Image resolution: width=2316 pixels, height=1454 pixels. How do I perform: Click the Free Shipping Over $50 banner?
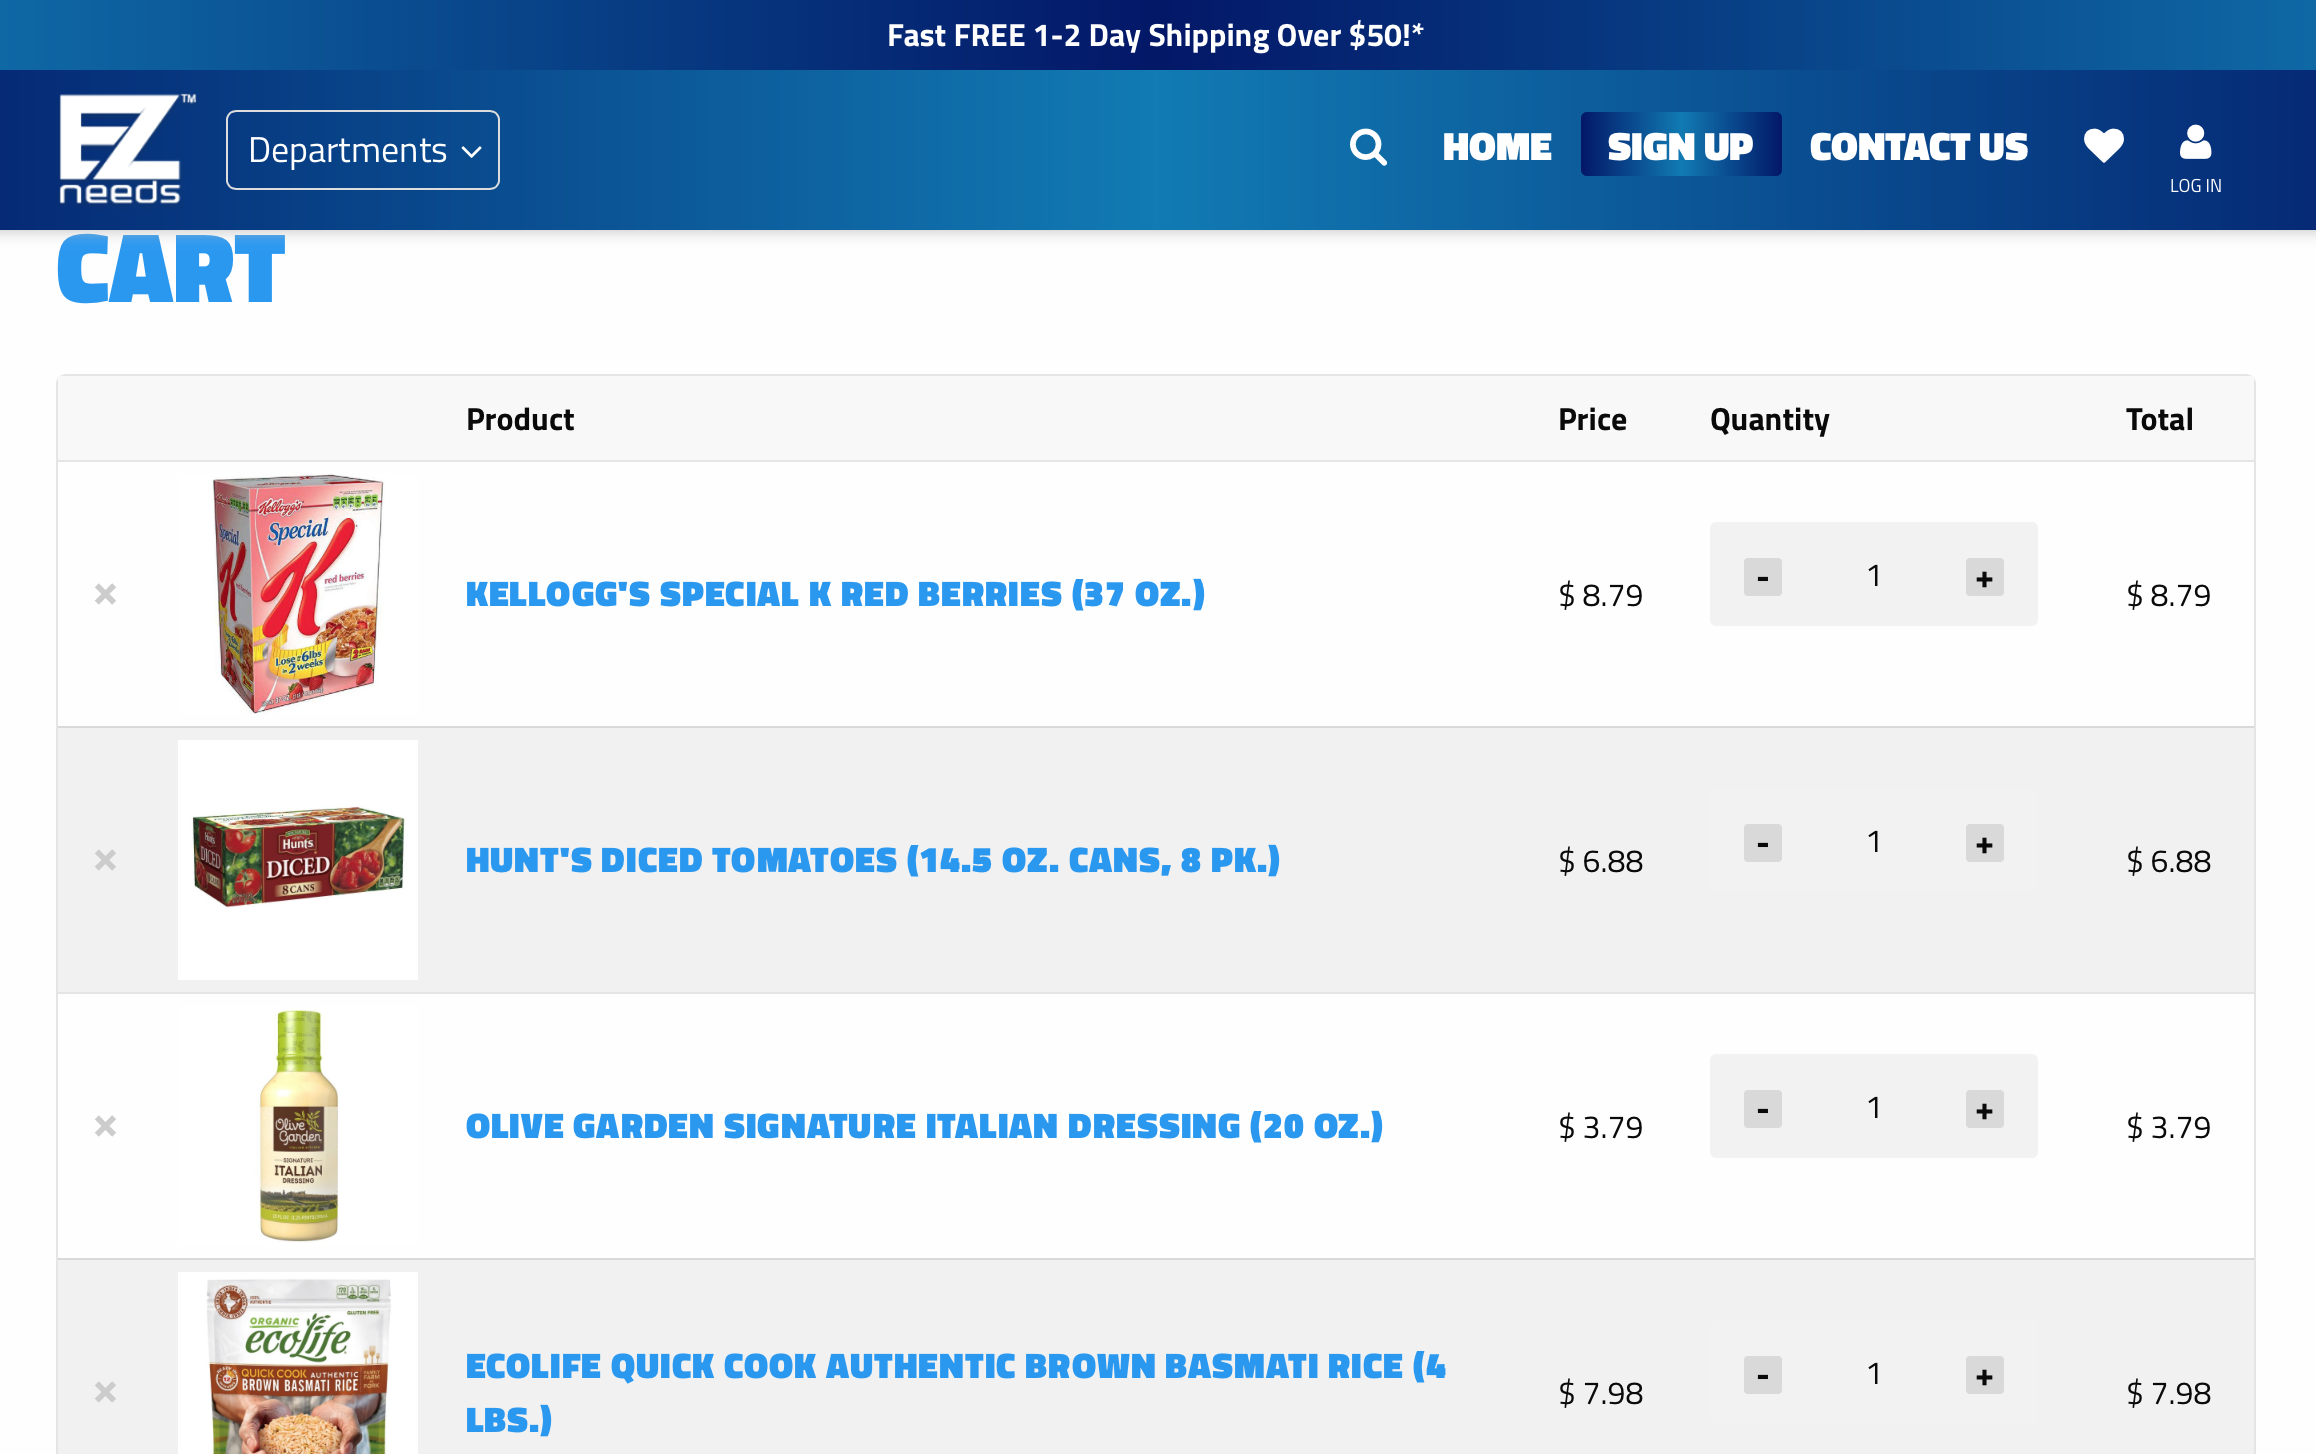[1156, 35]
